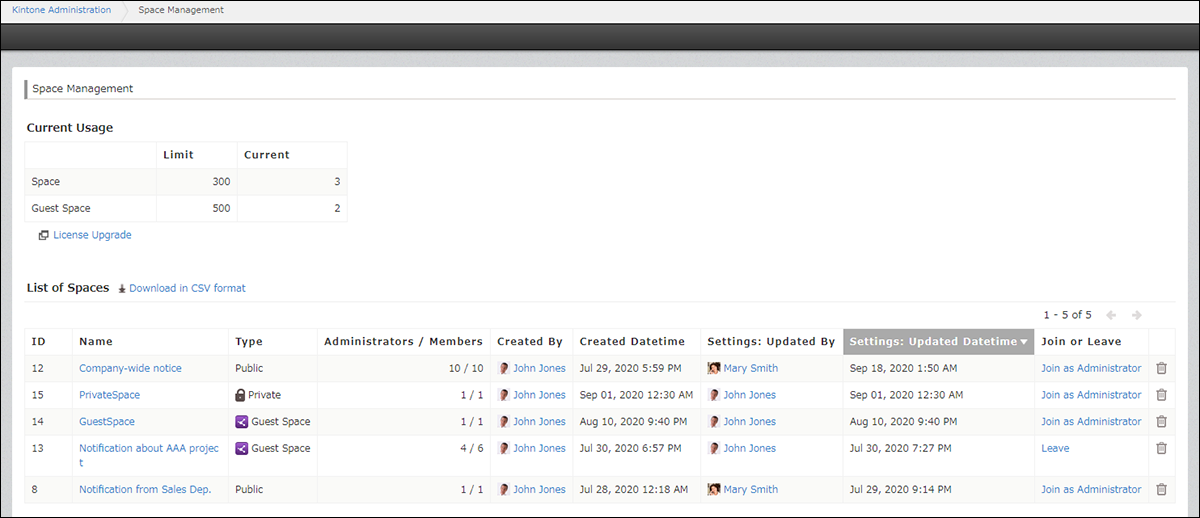This screenshot has width=1200, height=518.
Task: Click the Name column header
Action: coord(96,342)
